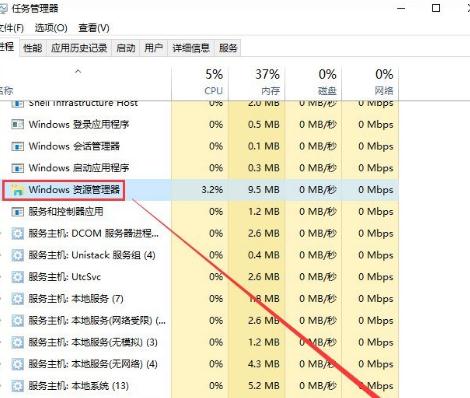Switch to the 详细信息 tab
Image resolution: width=470 pixels, height=398 pixels.
tap(191, 48)
